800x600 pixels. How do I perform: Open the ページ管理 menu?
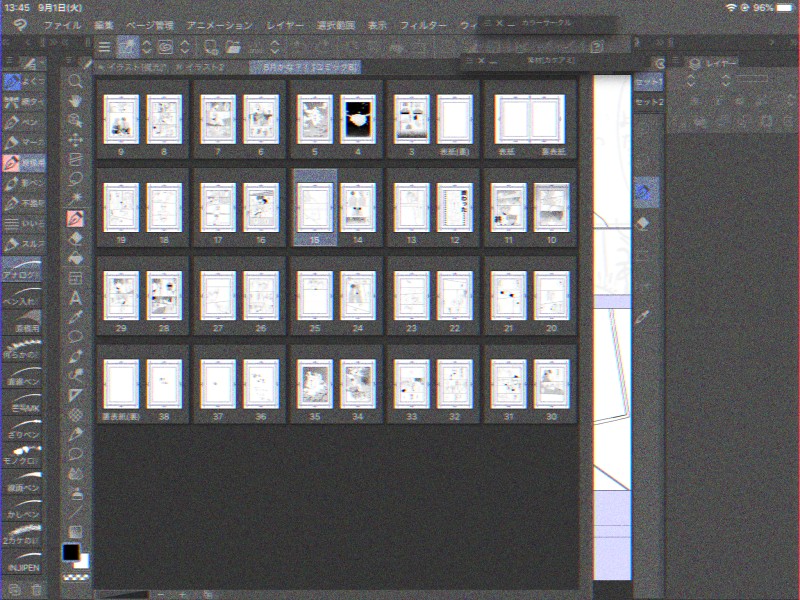[x=149, y=25]
